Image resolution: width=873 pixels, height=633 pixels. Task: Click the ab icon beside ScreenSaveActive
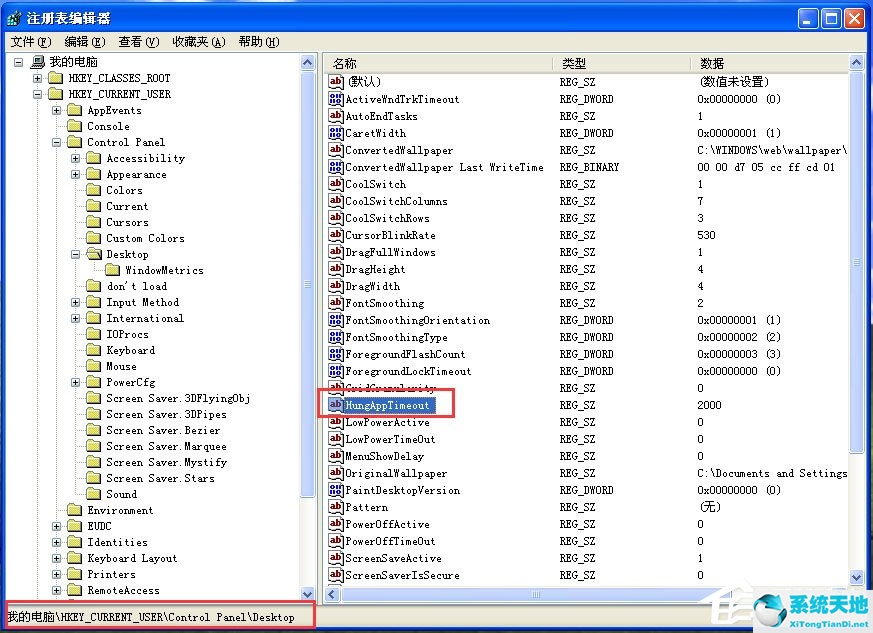(338, 558)
